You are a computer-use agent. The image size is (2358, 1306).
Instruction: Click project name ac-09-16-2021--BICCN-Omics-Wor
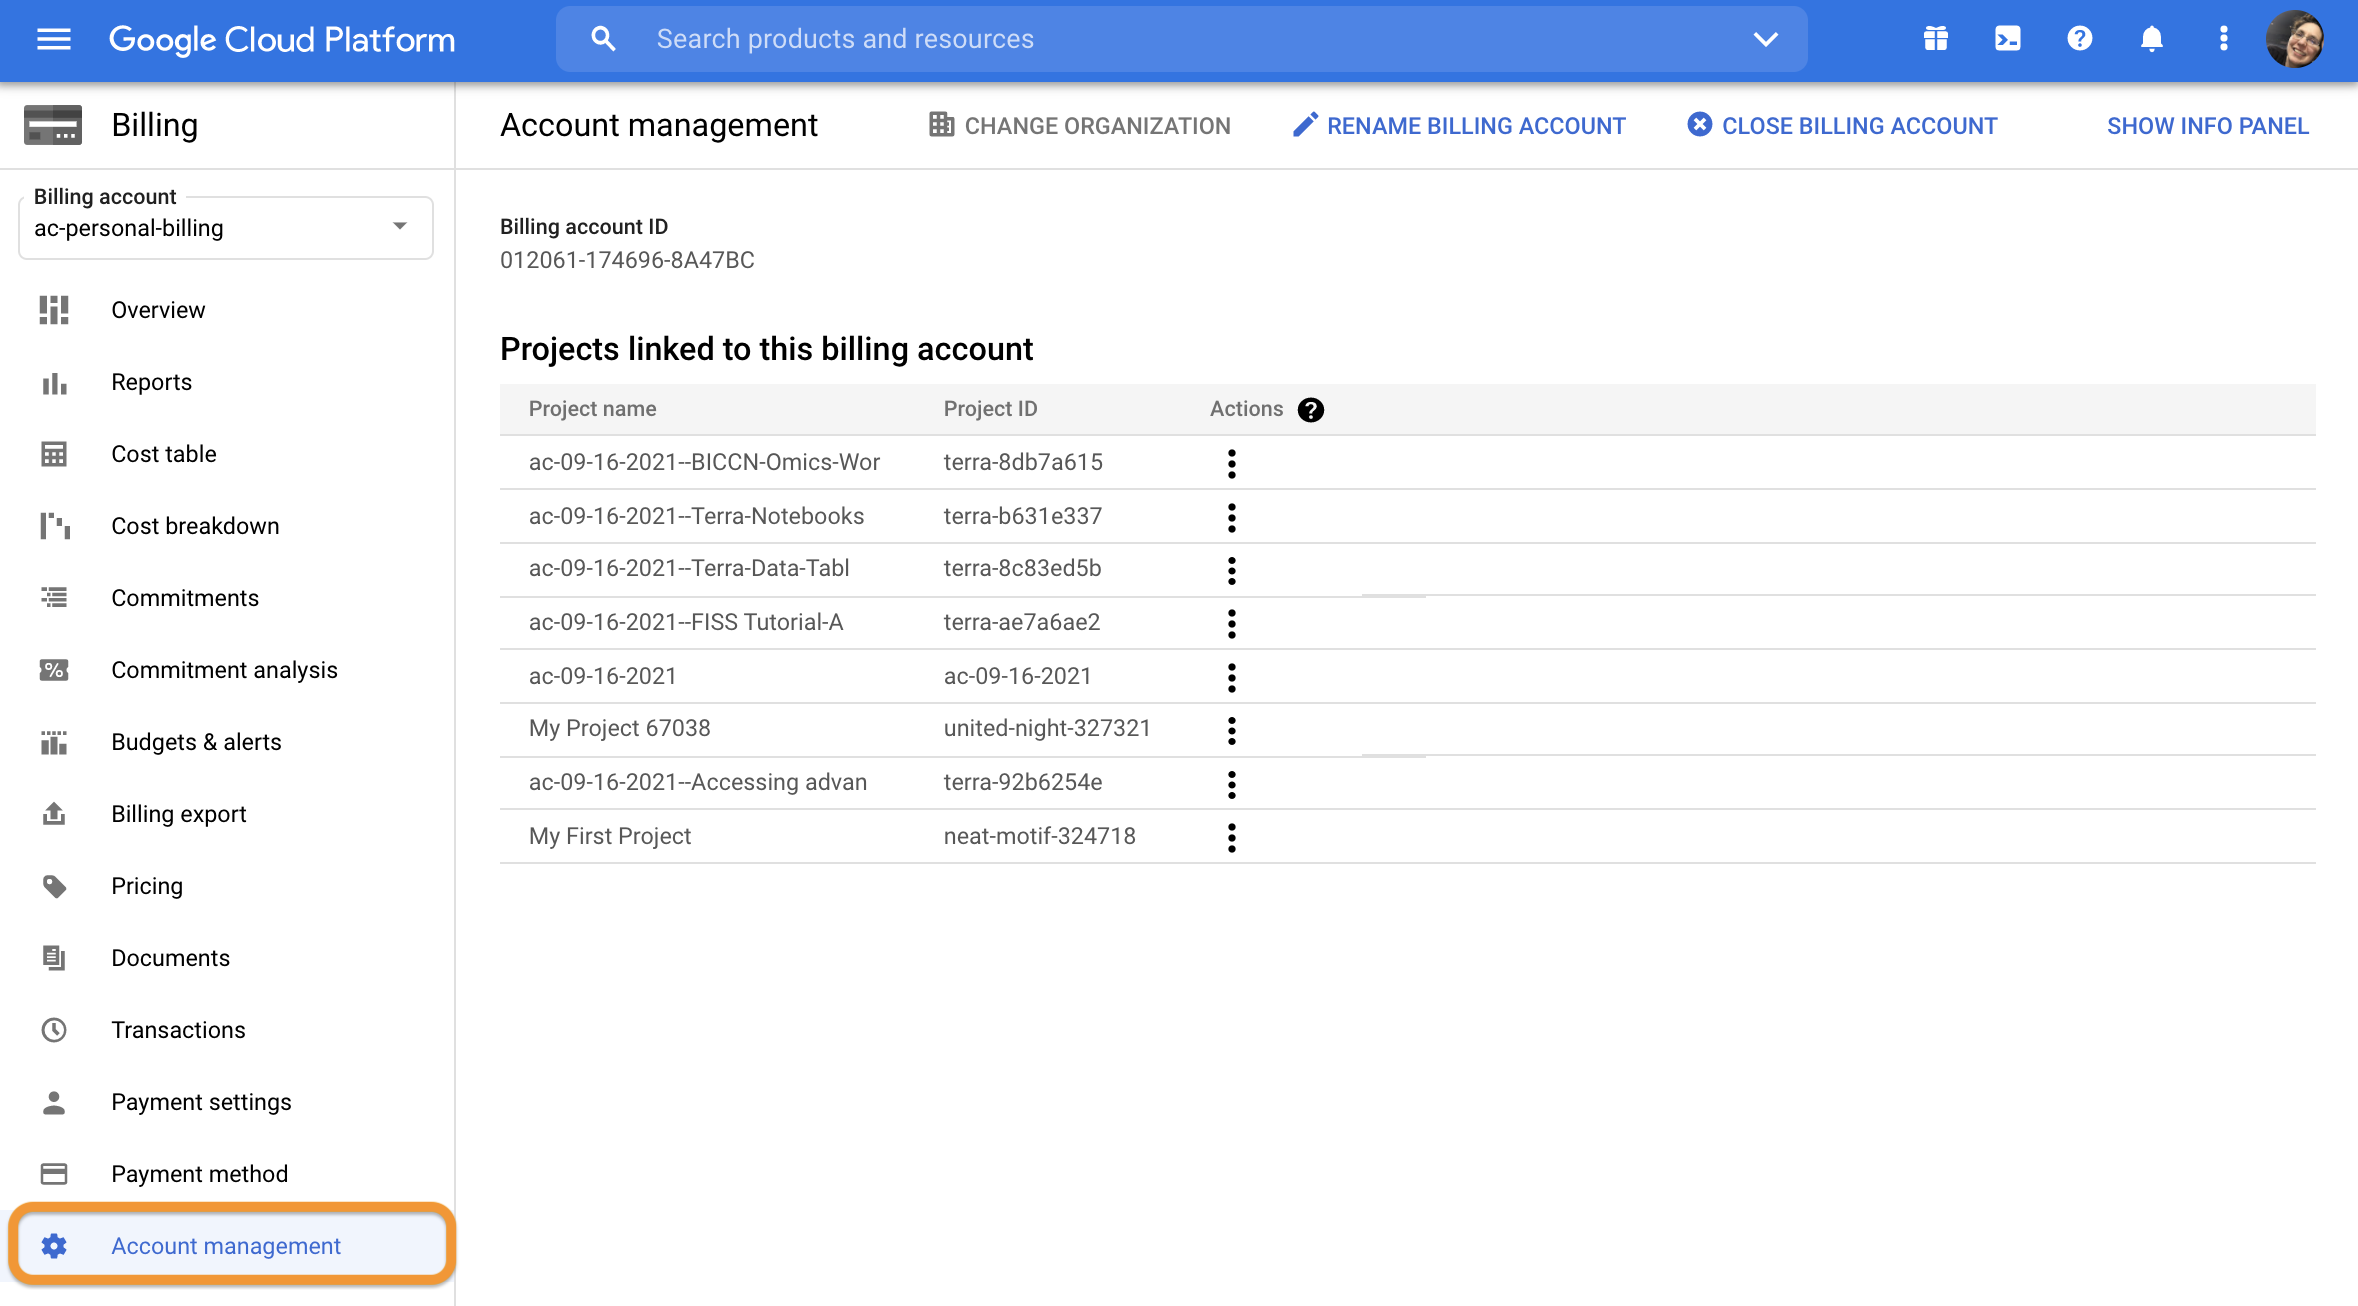[x=704, y=462]
